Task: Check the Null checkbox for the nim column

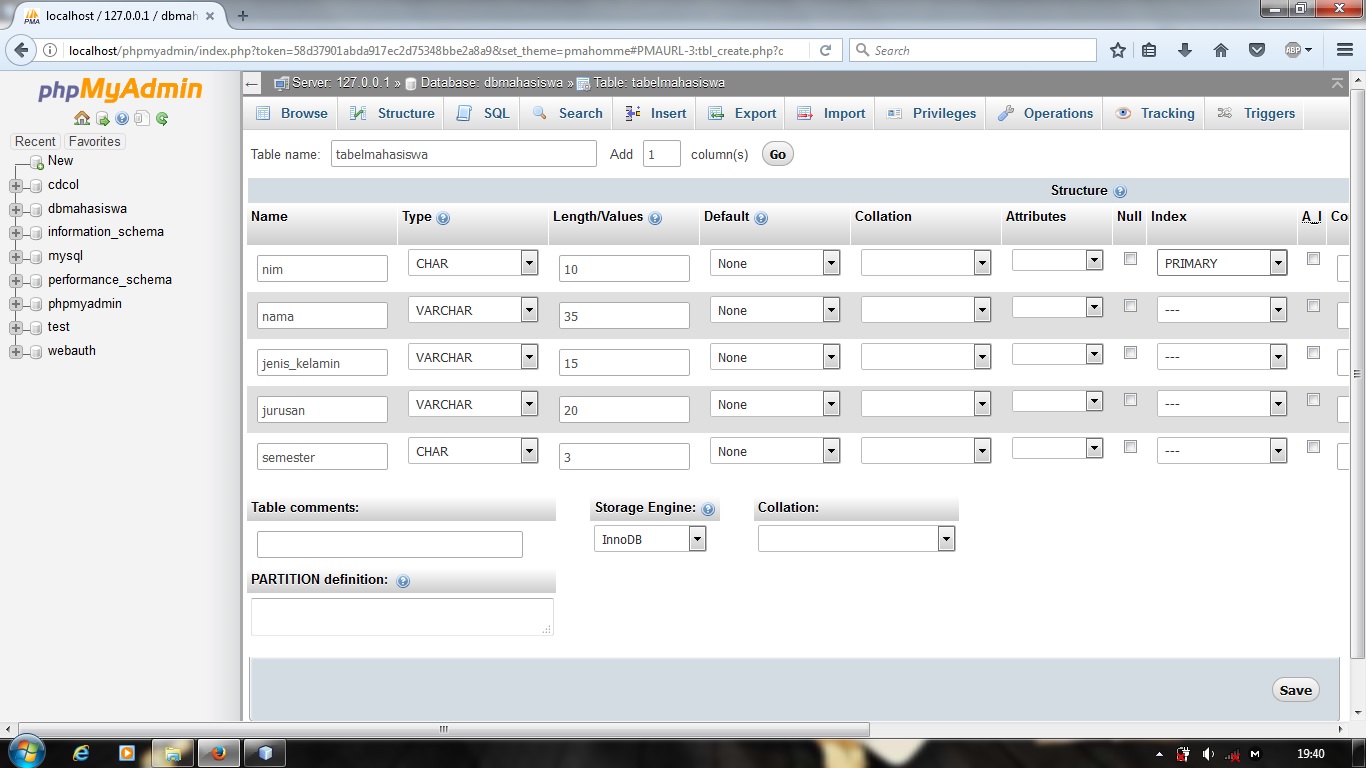Action: point(1130,258)
